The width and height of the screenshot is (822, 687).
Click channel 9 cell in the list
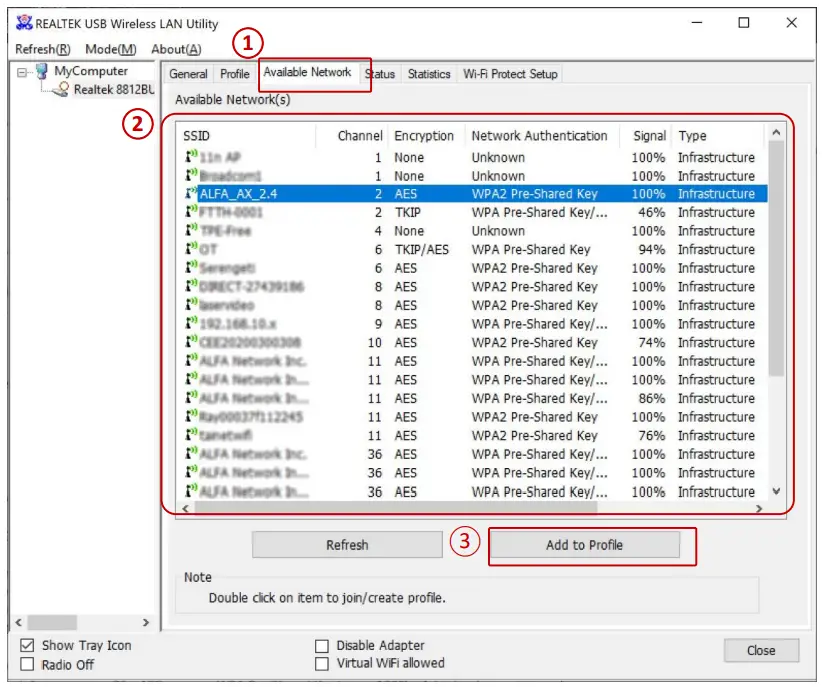pyautogui.click(x=378, y=324)
